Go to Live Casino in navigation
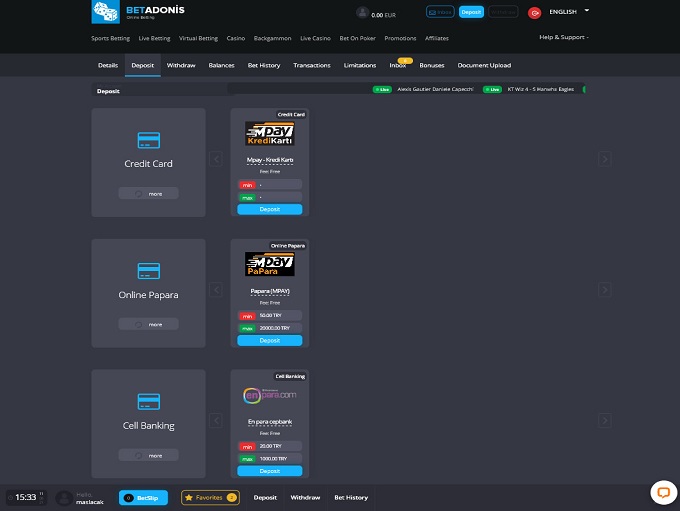680x511 pixels. tap(314, 38)
